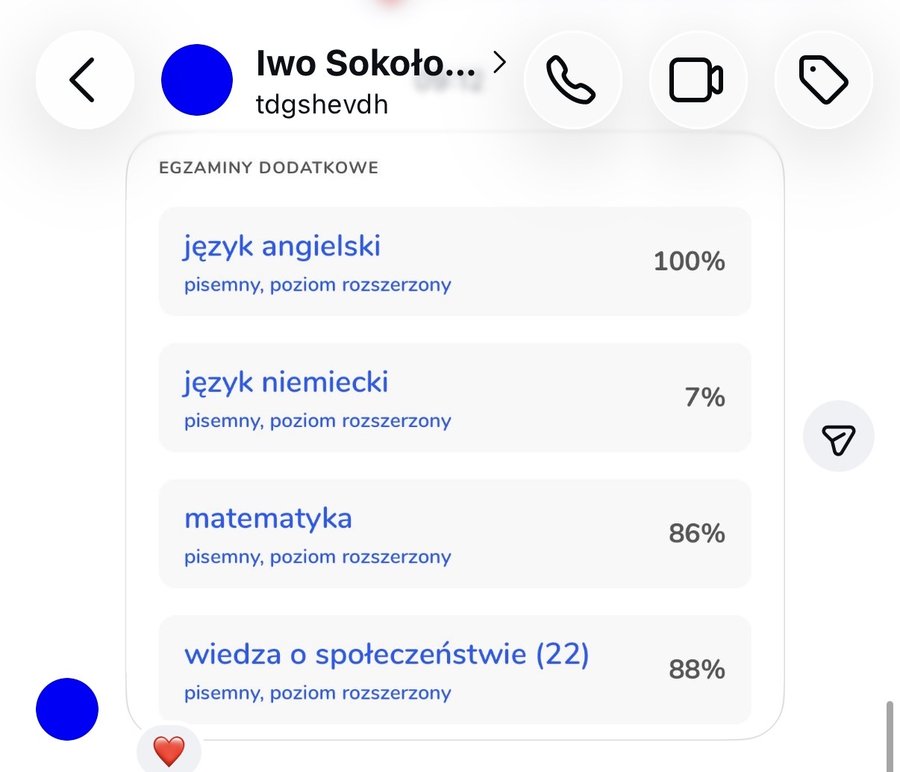This screenshot has height=772, width=900.
Task: Open the tag label icon
Action: tap(823, 80)
